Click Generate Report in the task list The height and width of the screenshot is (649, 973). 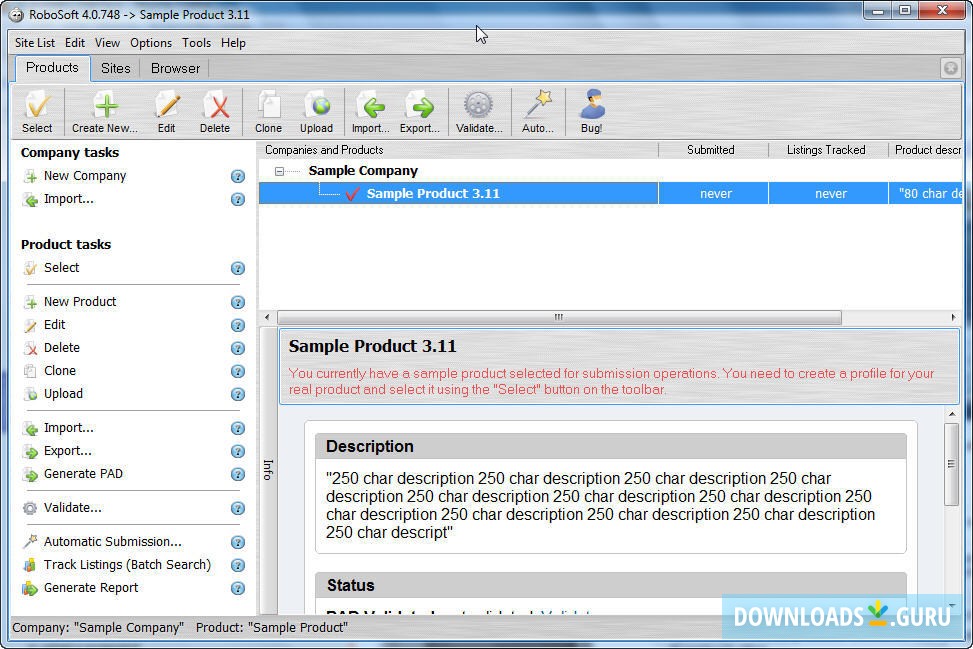[91, 588]
